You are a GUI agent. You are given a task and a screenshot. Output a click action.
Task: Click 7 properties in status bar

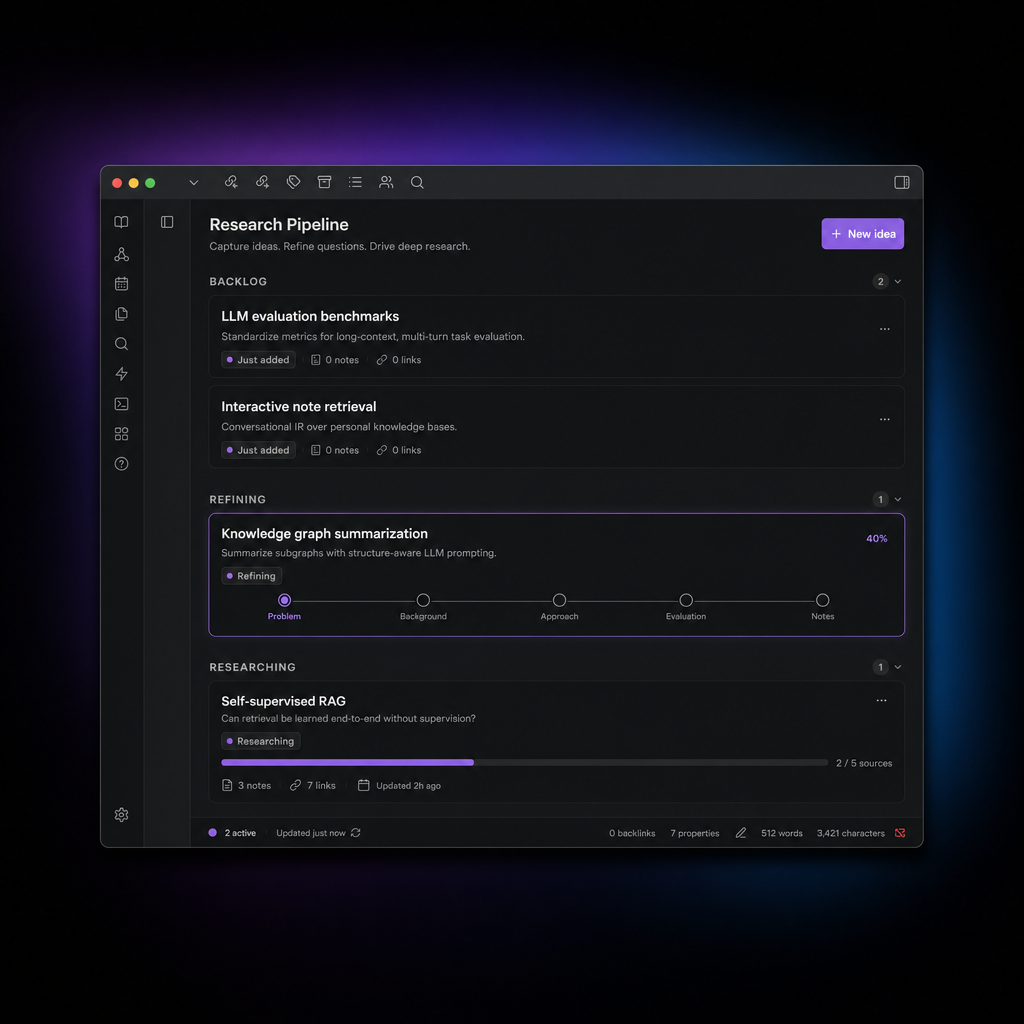click(694, 833)
